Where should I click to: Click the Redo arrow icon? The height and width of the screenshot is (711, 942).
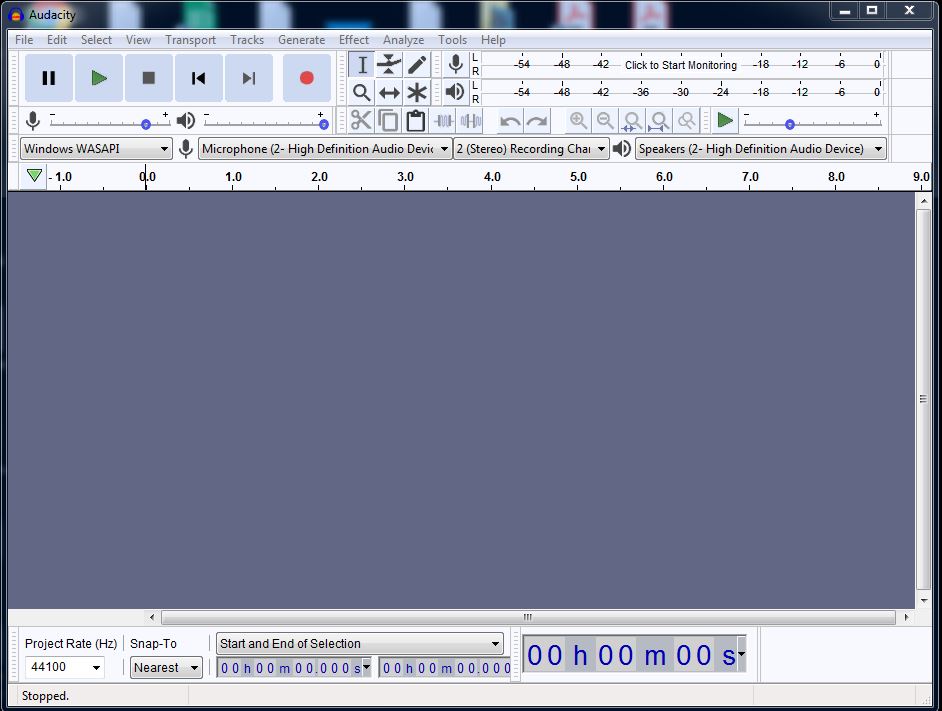click(x=537, y=121)
